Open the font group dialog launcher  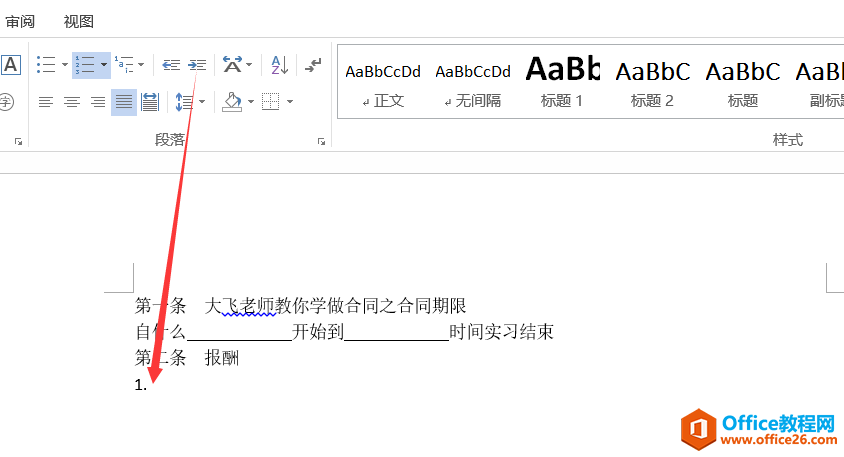(18, 142)
